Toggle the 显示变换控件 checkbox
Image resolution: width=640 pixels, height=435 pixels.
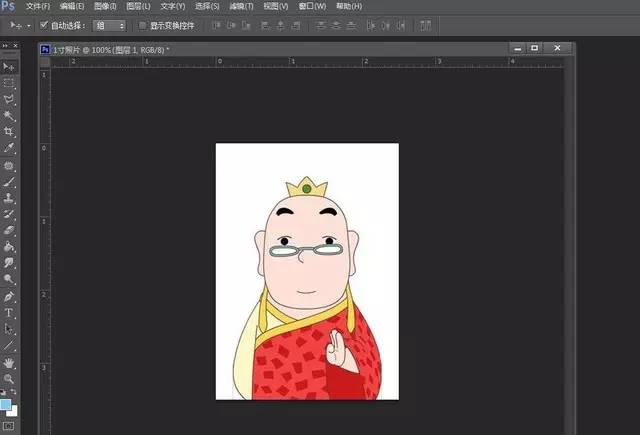point(142,25)
